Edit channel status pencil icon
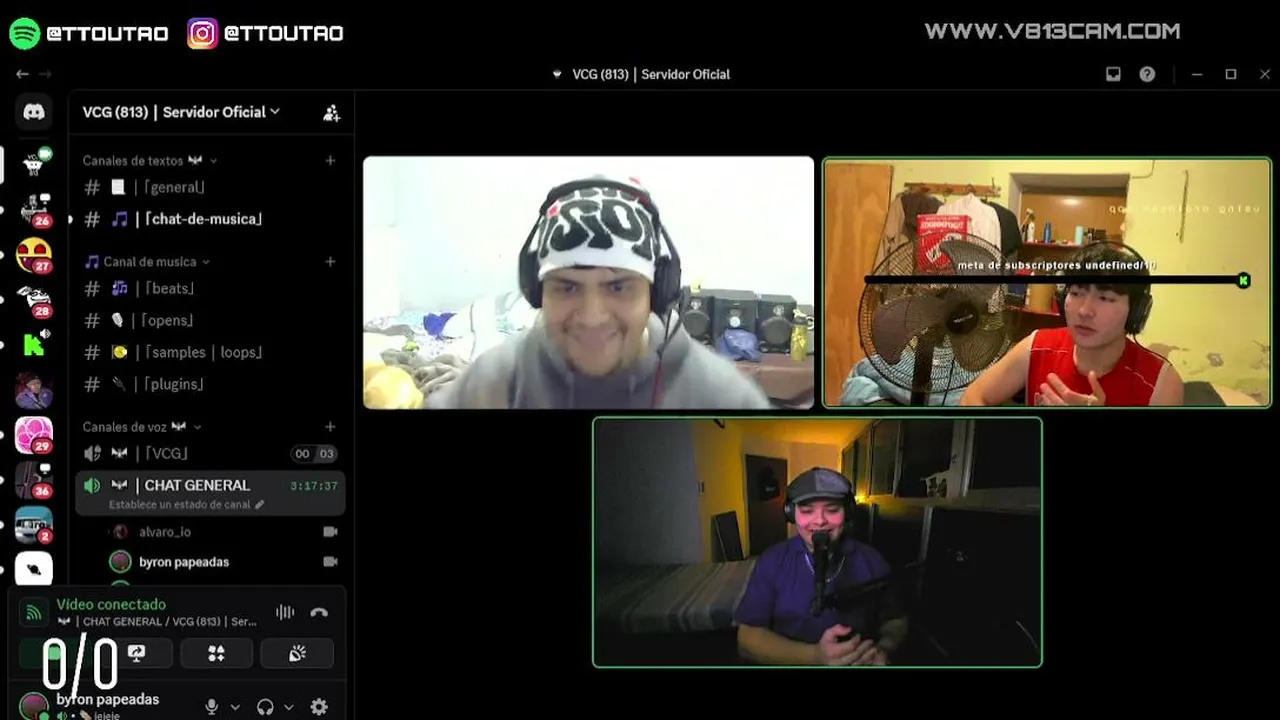The width and height of the screenshot is (1280, 720). click(x=260, y=505)
